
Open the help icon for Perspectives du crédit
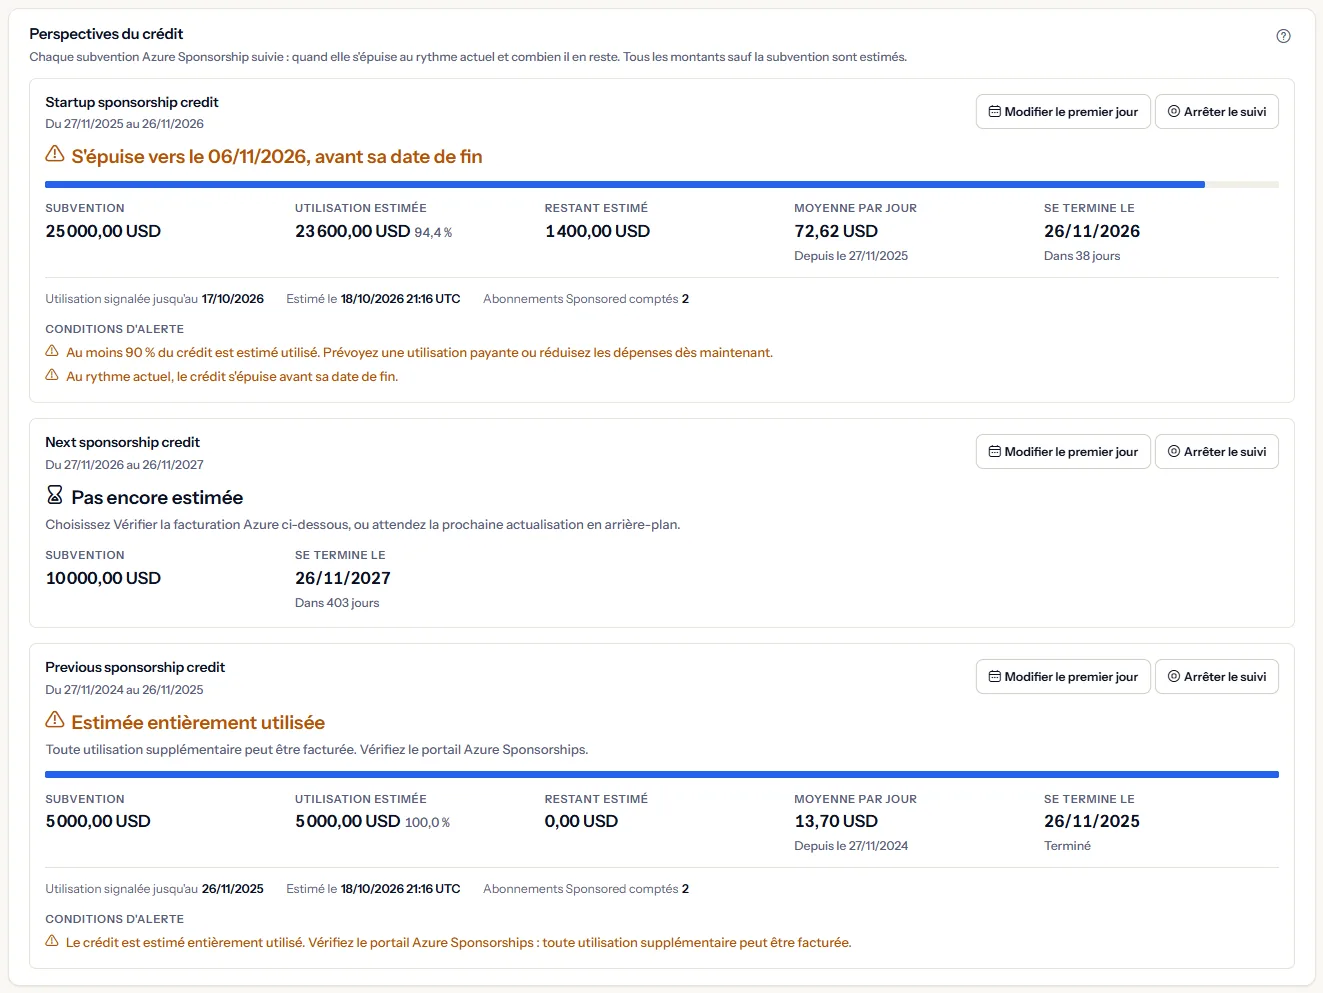(x=1283, y=36)
